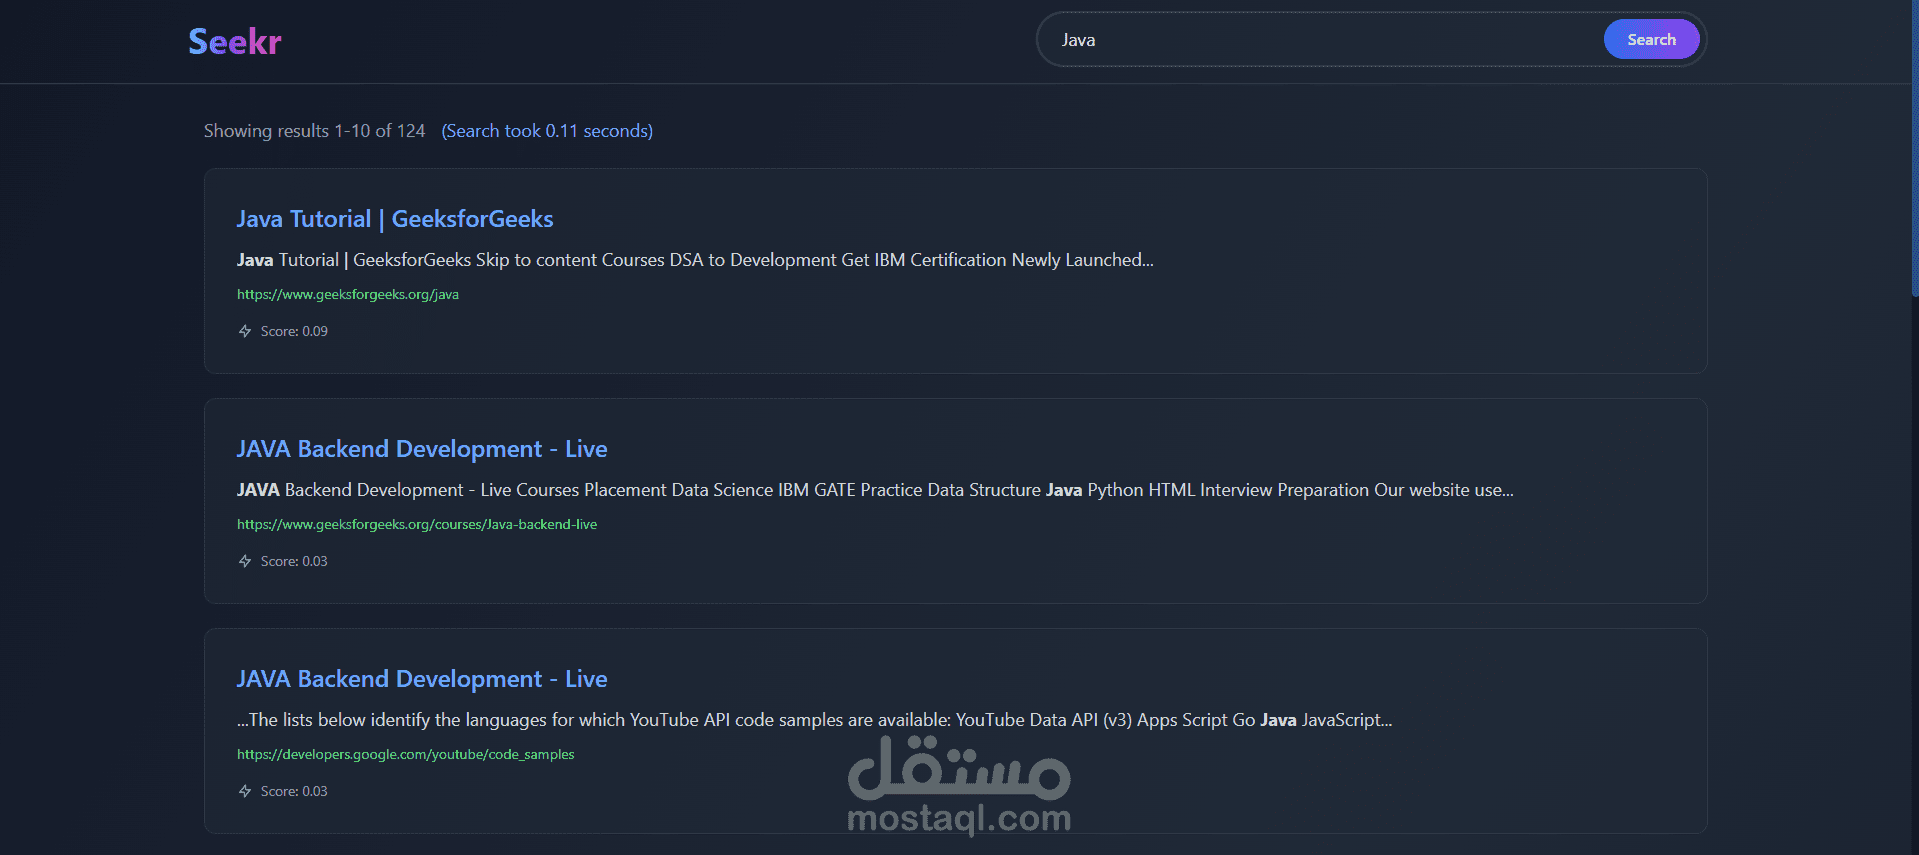
Task: Open the Java Tutorial | GeeksforGeeks result
Action: tap(395, 219)
